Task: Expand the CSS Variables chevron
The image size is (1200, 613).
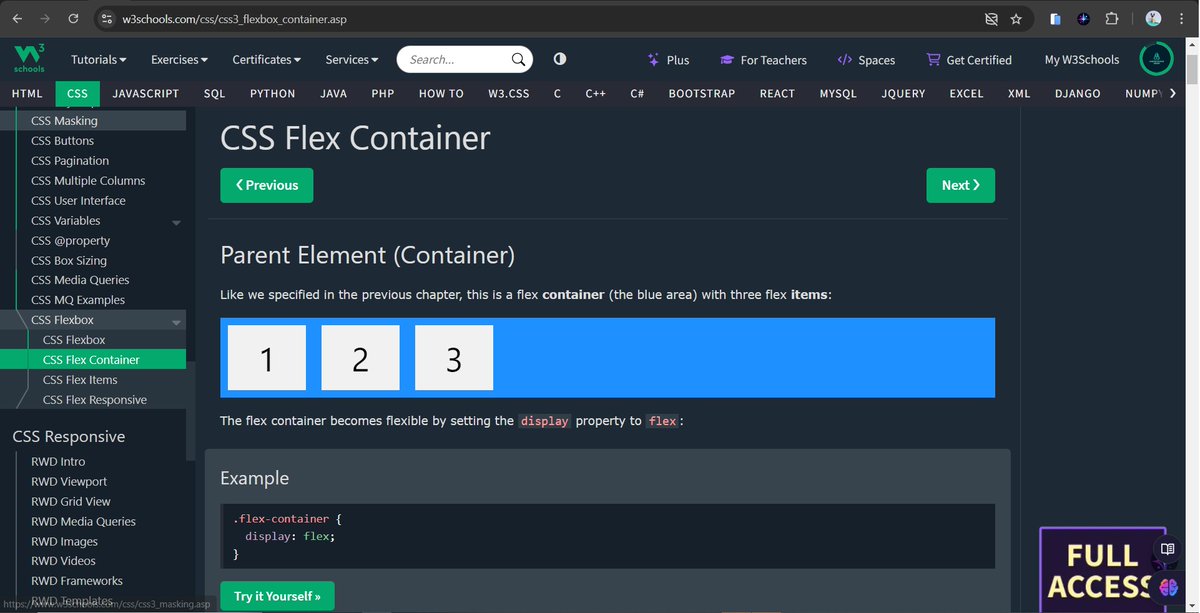Action: pyautogui.click(x=176, y=221)
